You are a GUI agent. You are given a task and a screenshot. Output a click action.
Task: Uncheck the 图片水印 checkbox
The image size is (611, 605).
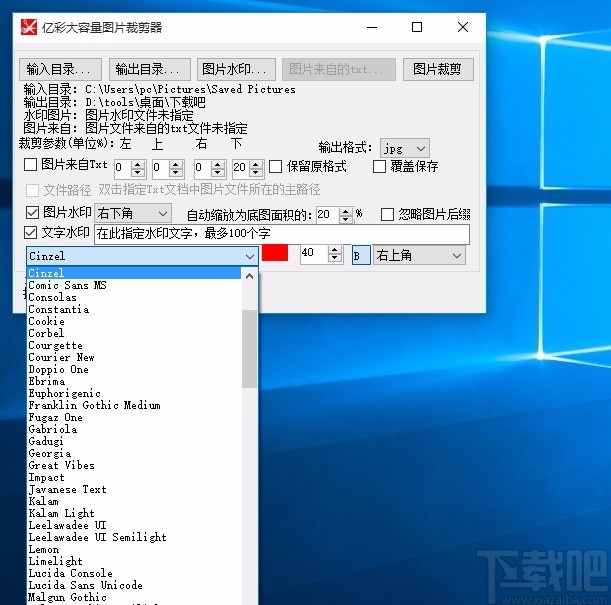32,212
